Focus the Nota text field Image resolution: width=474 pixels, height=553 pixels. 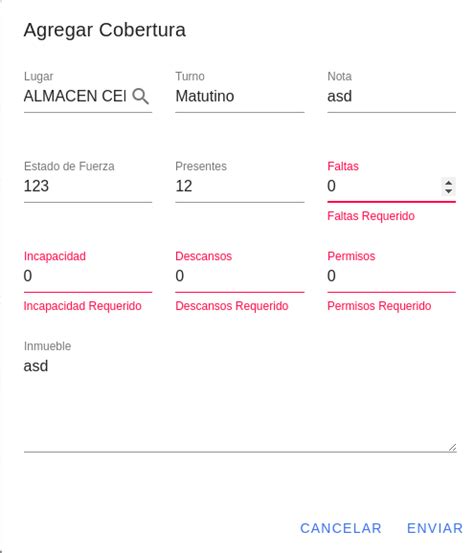pyautogui.click(x=391, y=96)
